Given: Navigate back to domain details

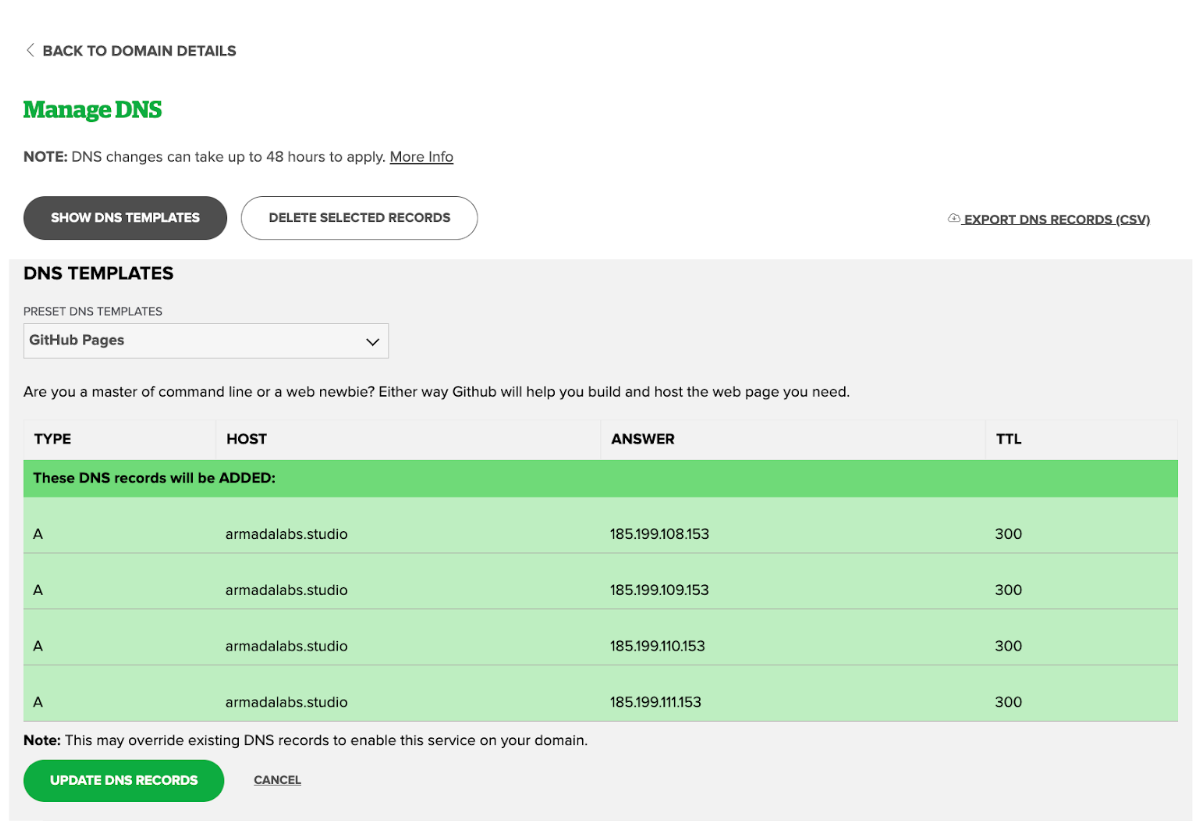Looking at the screenshot, I should 130,50.
